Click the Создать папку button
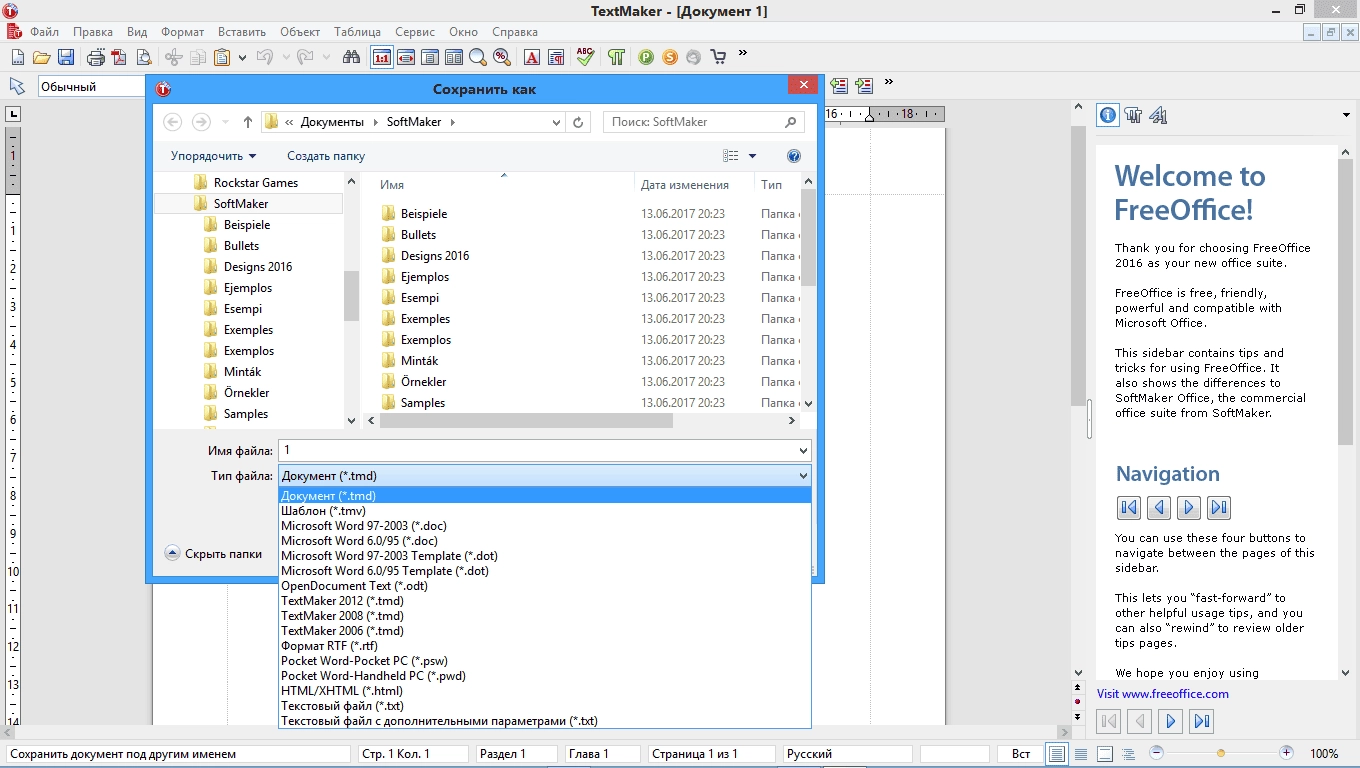 click(x=326, y=156)
